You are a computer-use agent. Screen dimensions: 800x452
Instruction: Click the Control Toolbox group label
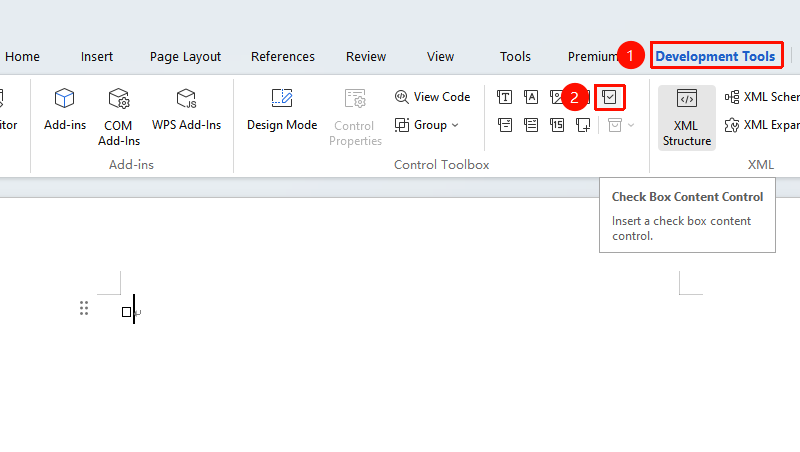tap(441, 165)
